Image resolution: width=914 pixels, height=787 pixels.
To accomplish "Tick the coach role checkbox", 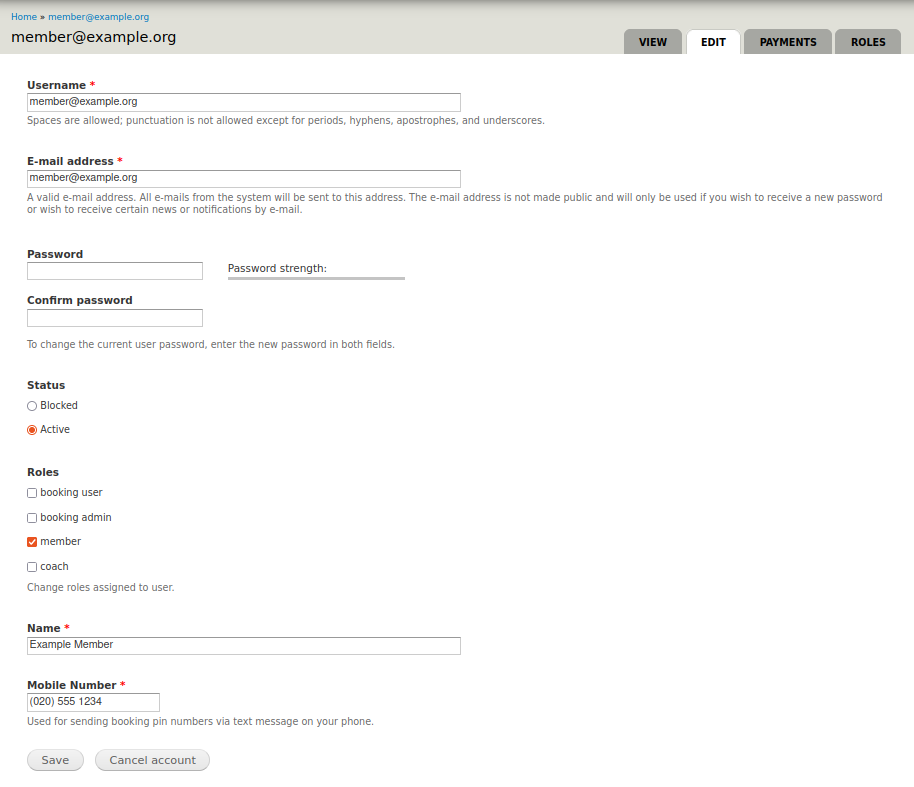I will tap(32, 567).
